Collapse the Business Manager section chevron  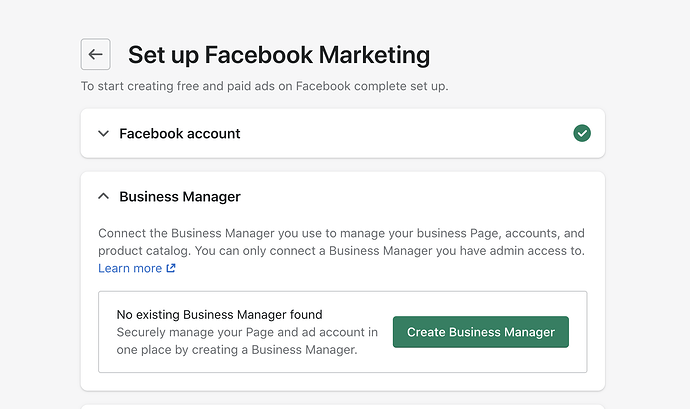(x=103, y=197)
